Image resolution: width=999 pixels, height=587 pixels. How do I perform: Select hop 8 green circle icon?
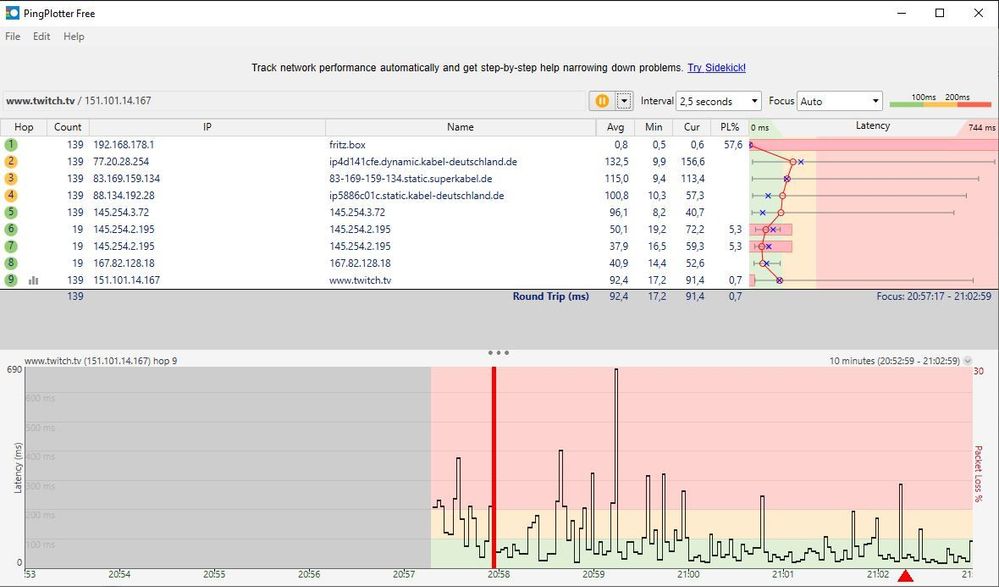pos(11,263)
